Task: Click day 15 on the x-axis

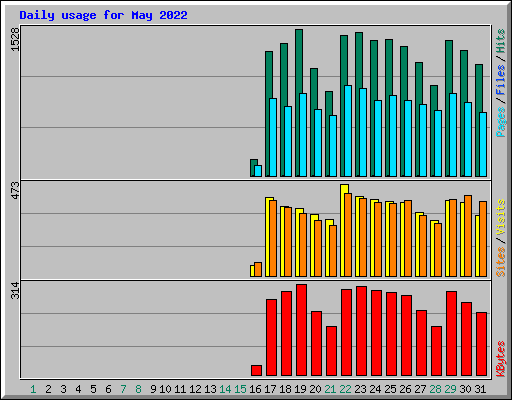Action: [240, 389]
